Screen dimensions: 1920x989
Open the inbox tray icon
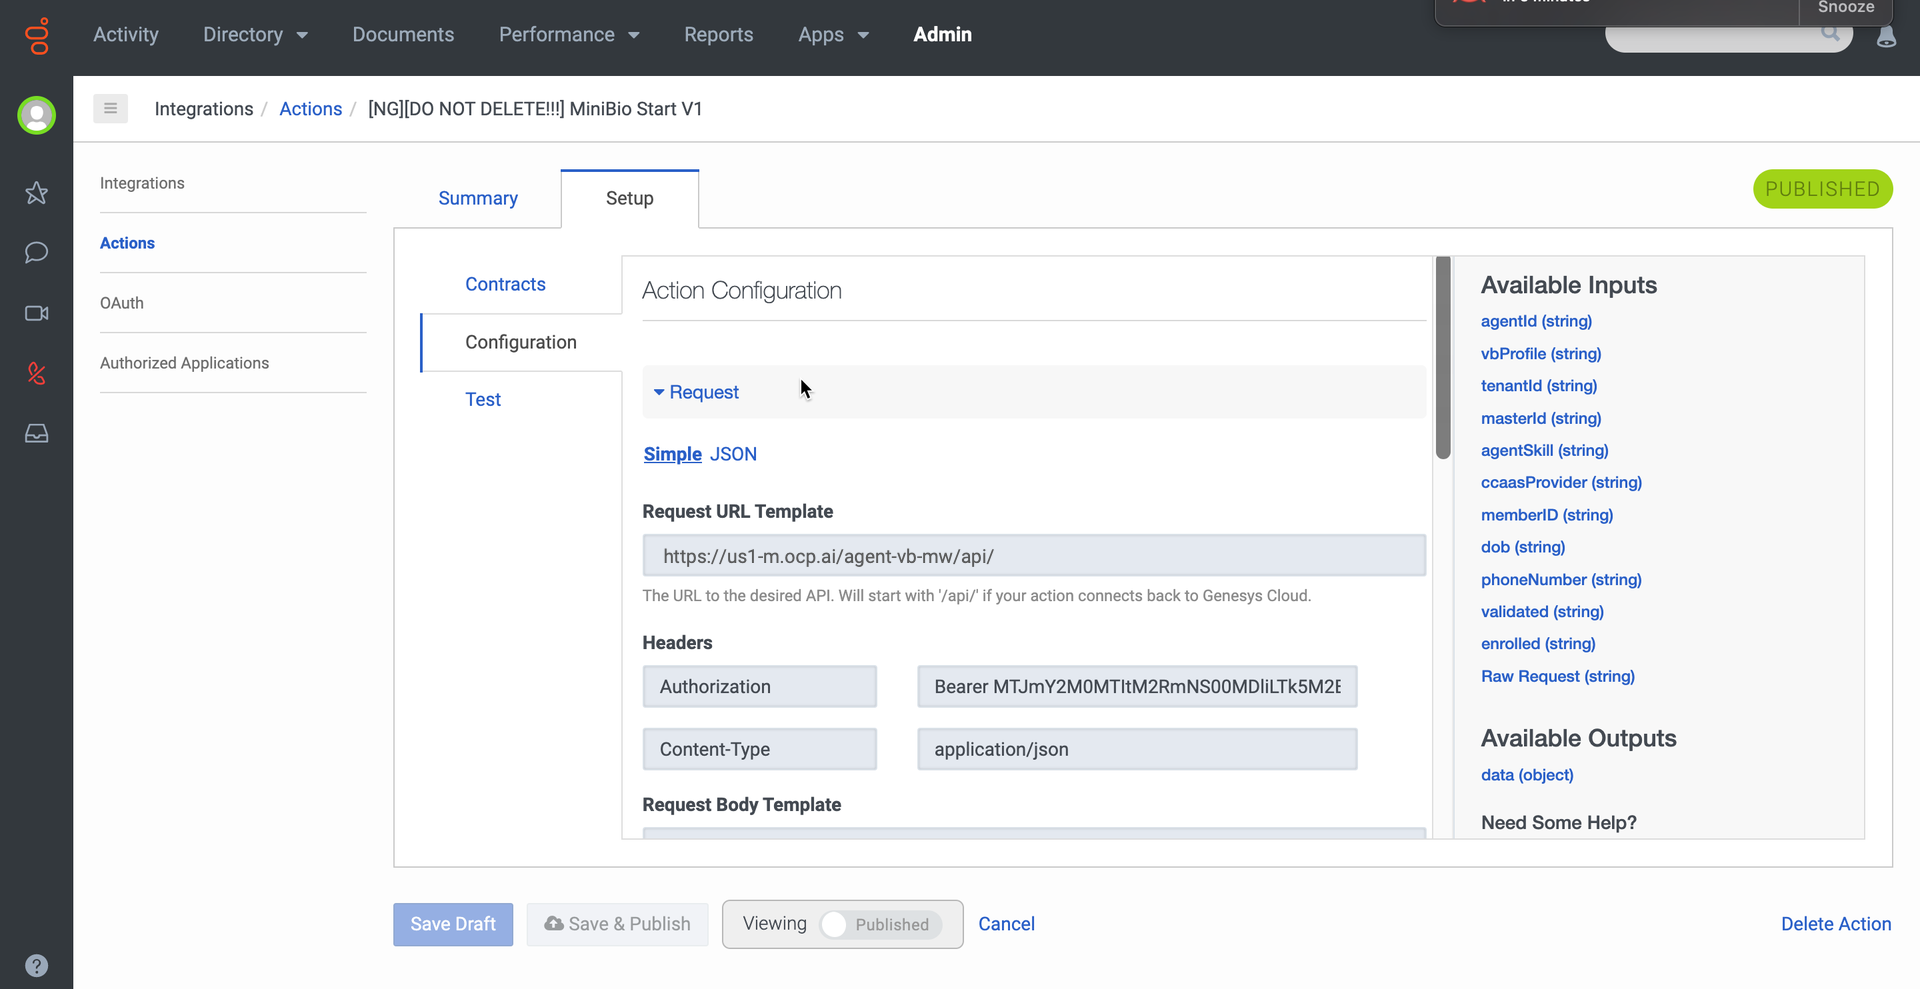37,434
